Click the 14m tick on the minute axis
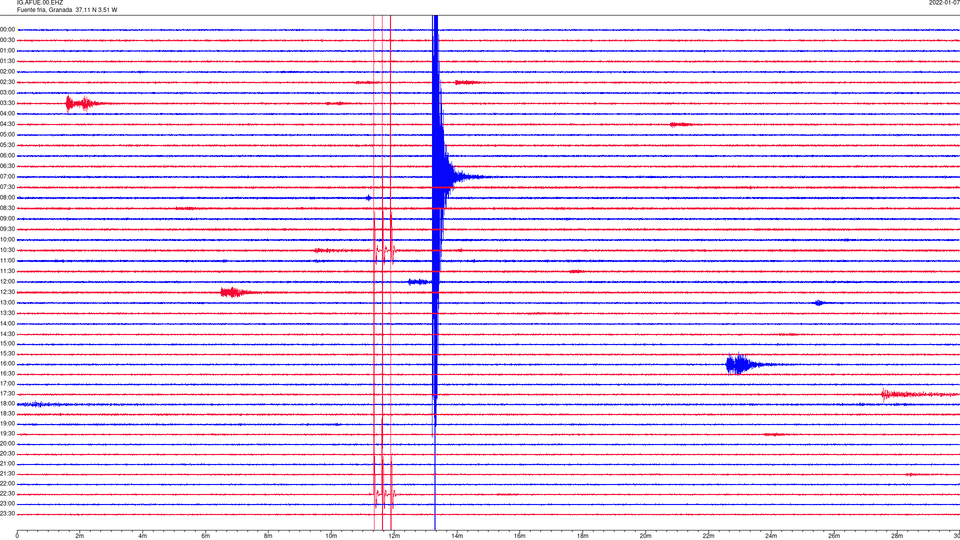 pos(457,536)
